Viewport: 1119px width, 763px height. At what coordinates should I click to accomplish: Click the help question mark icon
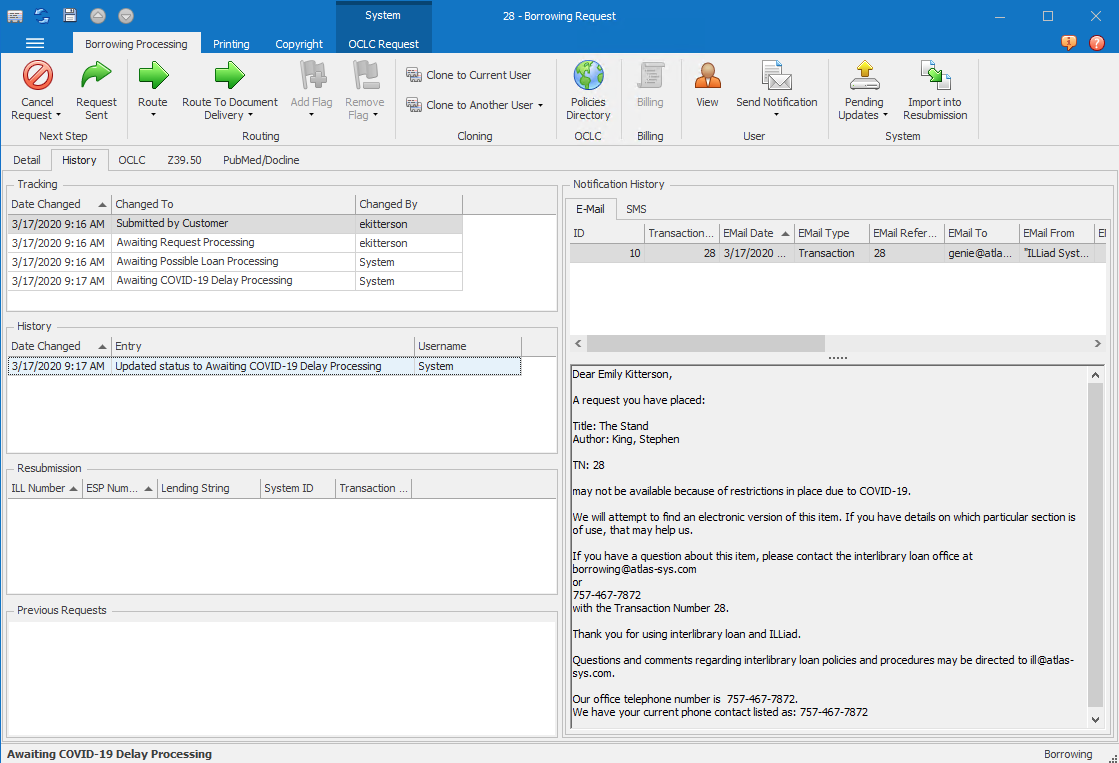point(1097,43)
